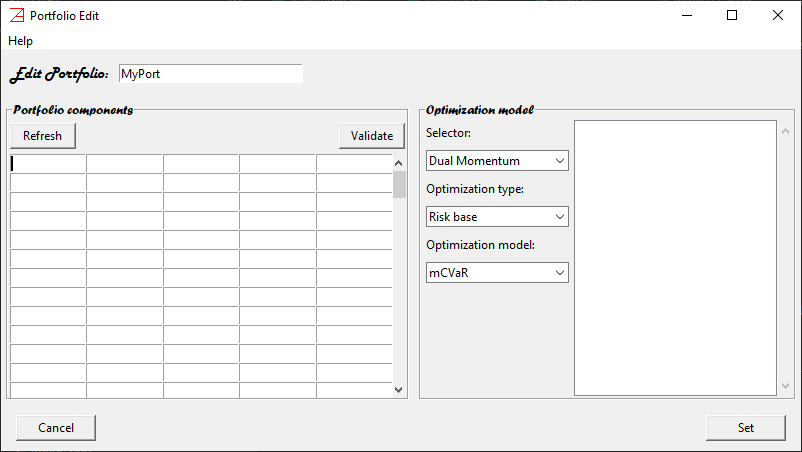This screenshot has width=802, height=452.
Task: Click the first cell with text cursor in components table
Action: point(48,164)
